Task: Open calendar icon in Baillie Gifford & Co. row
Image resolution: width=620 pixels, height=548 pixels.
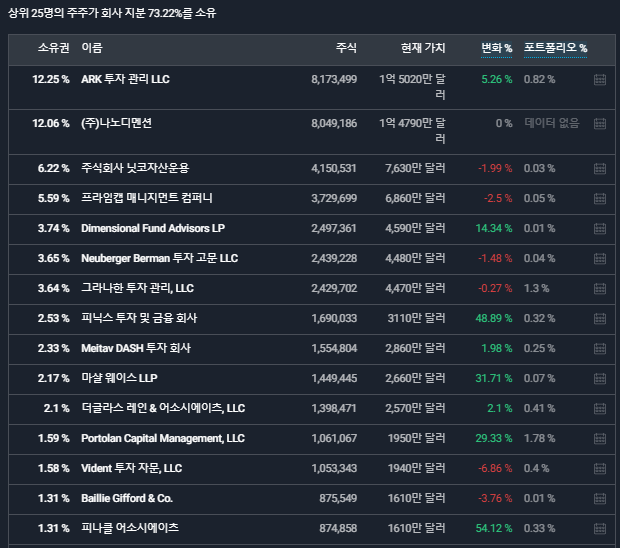Action: click(600, 499)
